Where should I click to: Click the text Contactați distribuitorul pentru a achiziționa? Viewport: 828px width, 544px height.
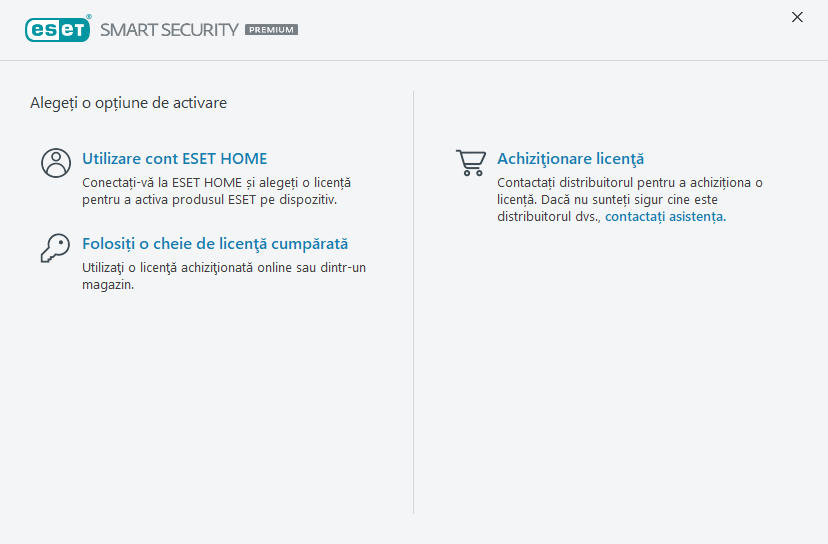coord(630,183)
